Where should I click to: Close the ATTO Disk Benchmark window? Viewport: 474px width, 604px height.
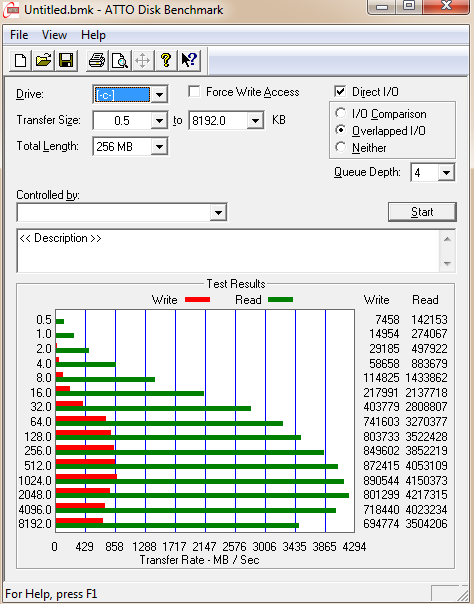click(x=447, y=7)
